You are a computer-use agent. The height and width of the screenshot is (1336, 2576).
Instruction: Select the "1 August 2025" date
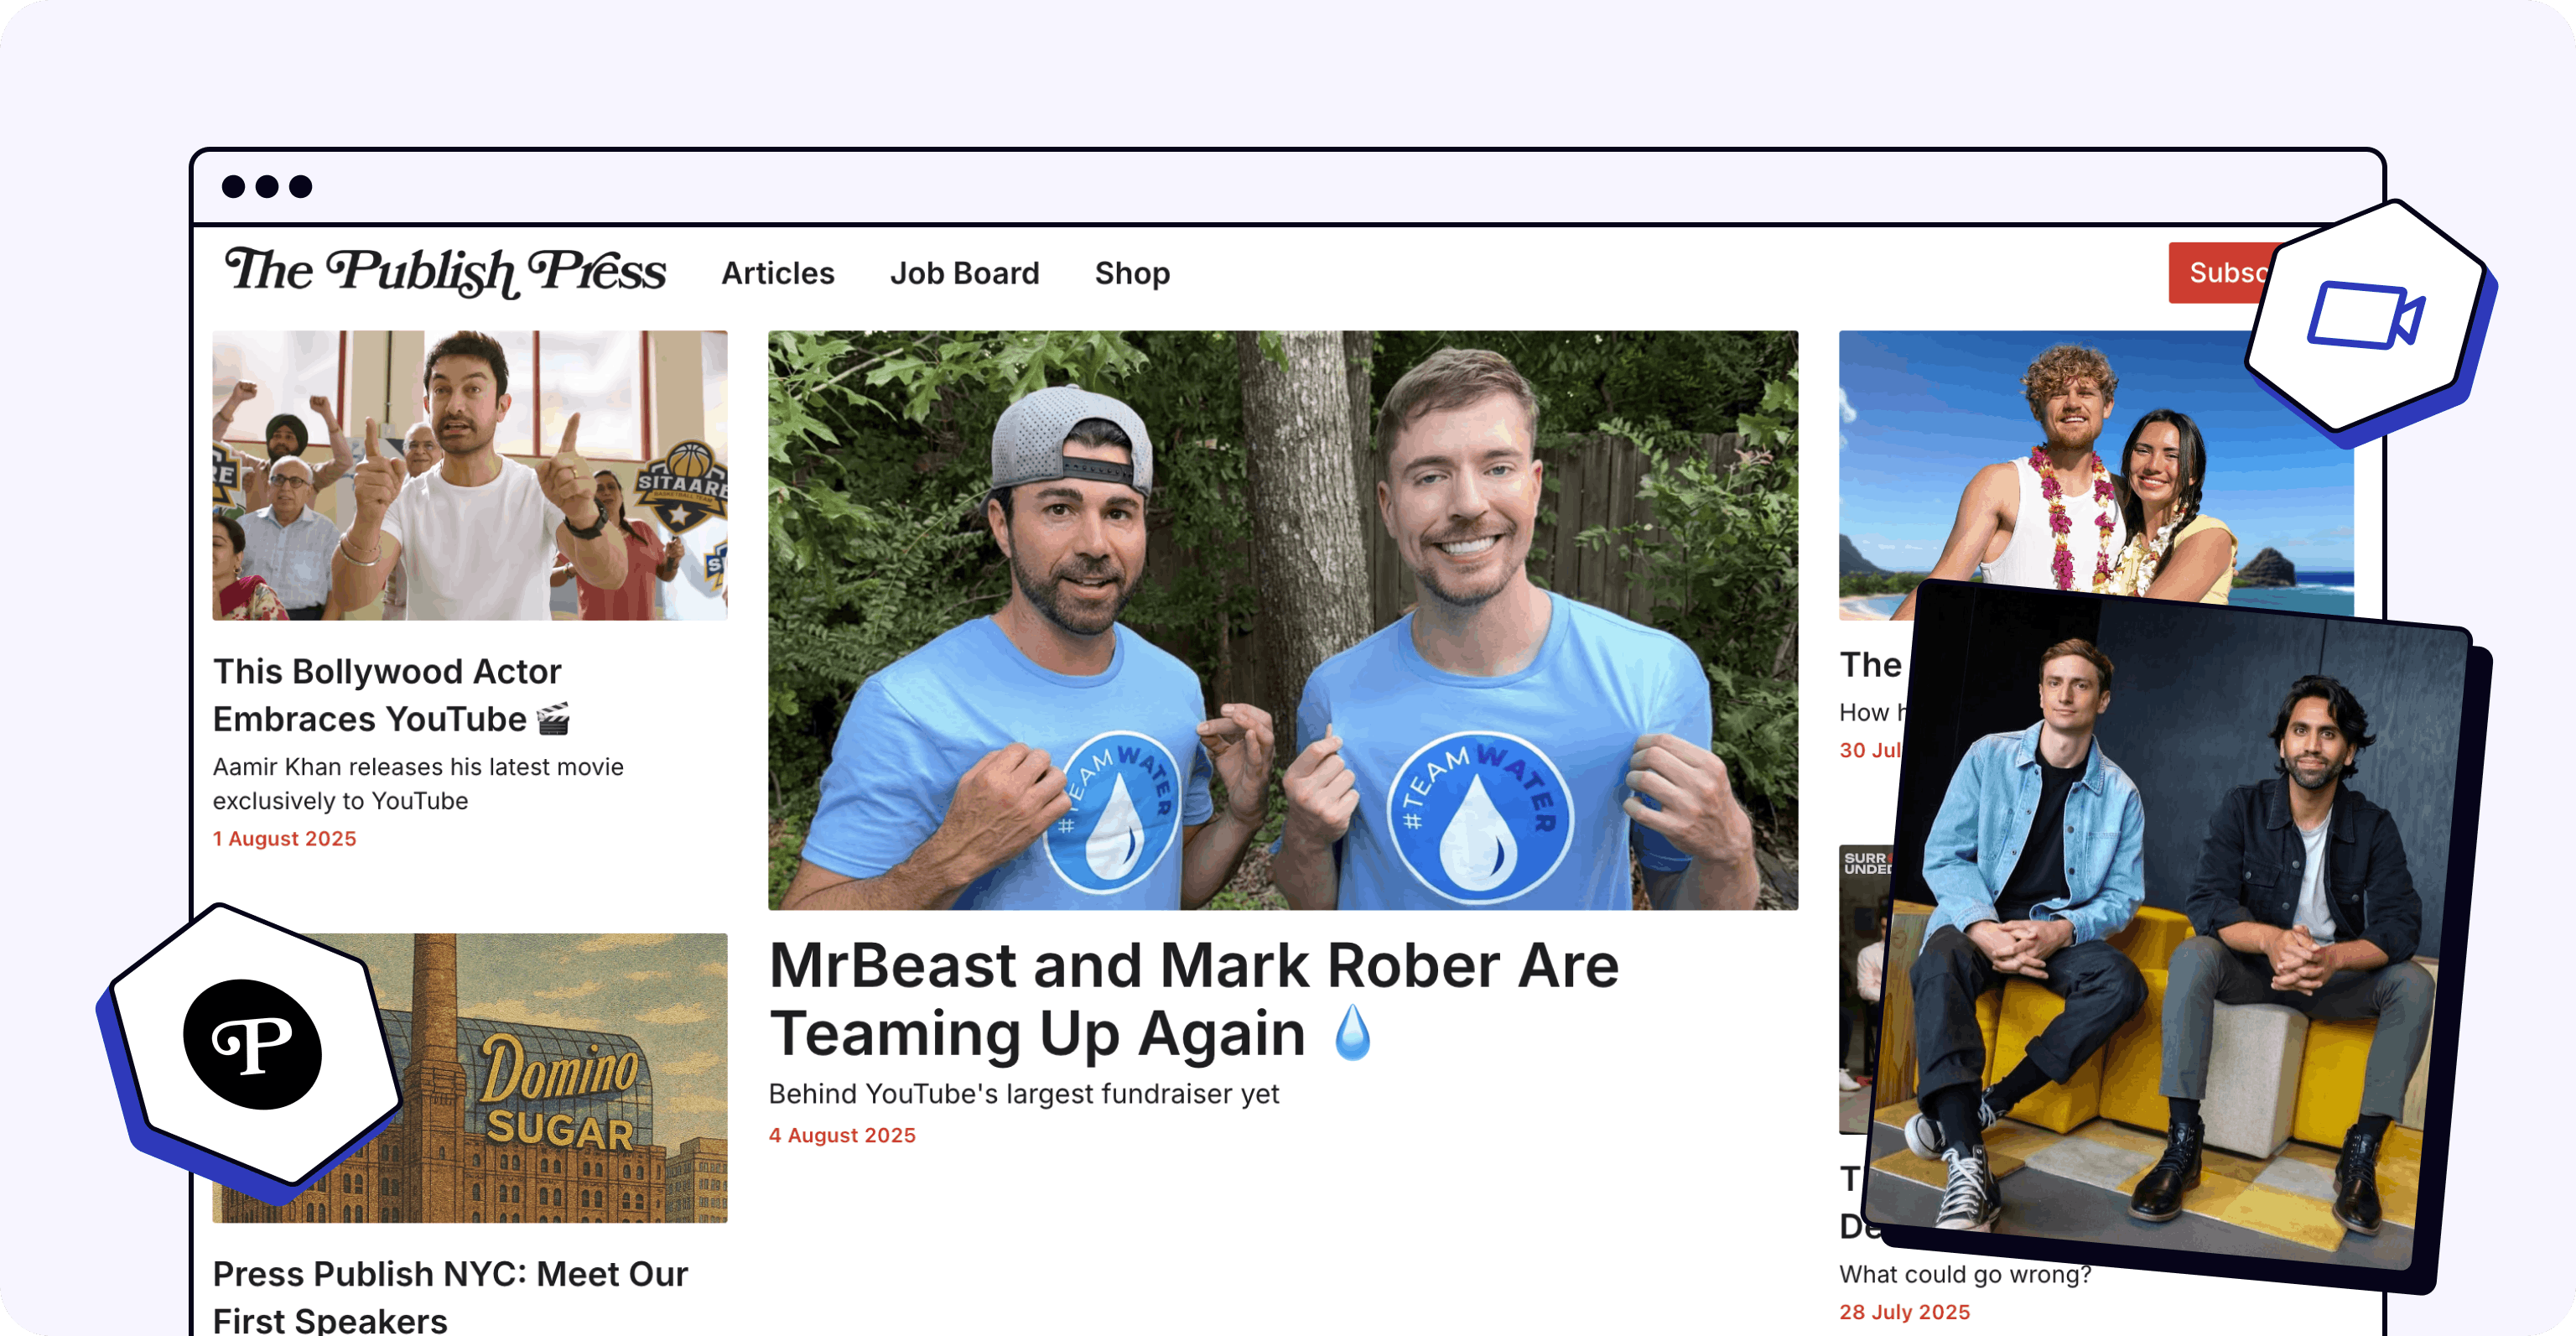285,838
